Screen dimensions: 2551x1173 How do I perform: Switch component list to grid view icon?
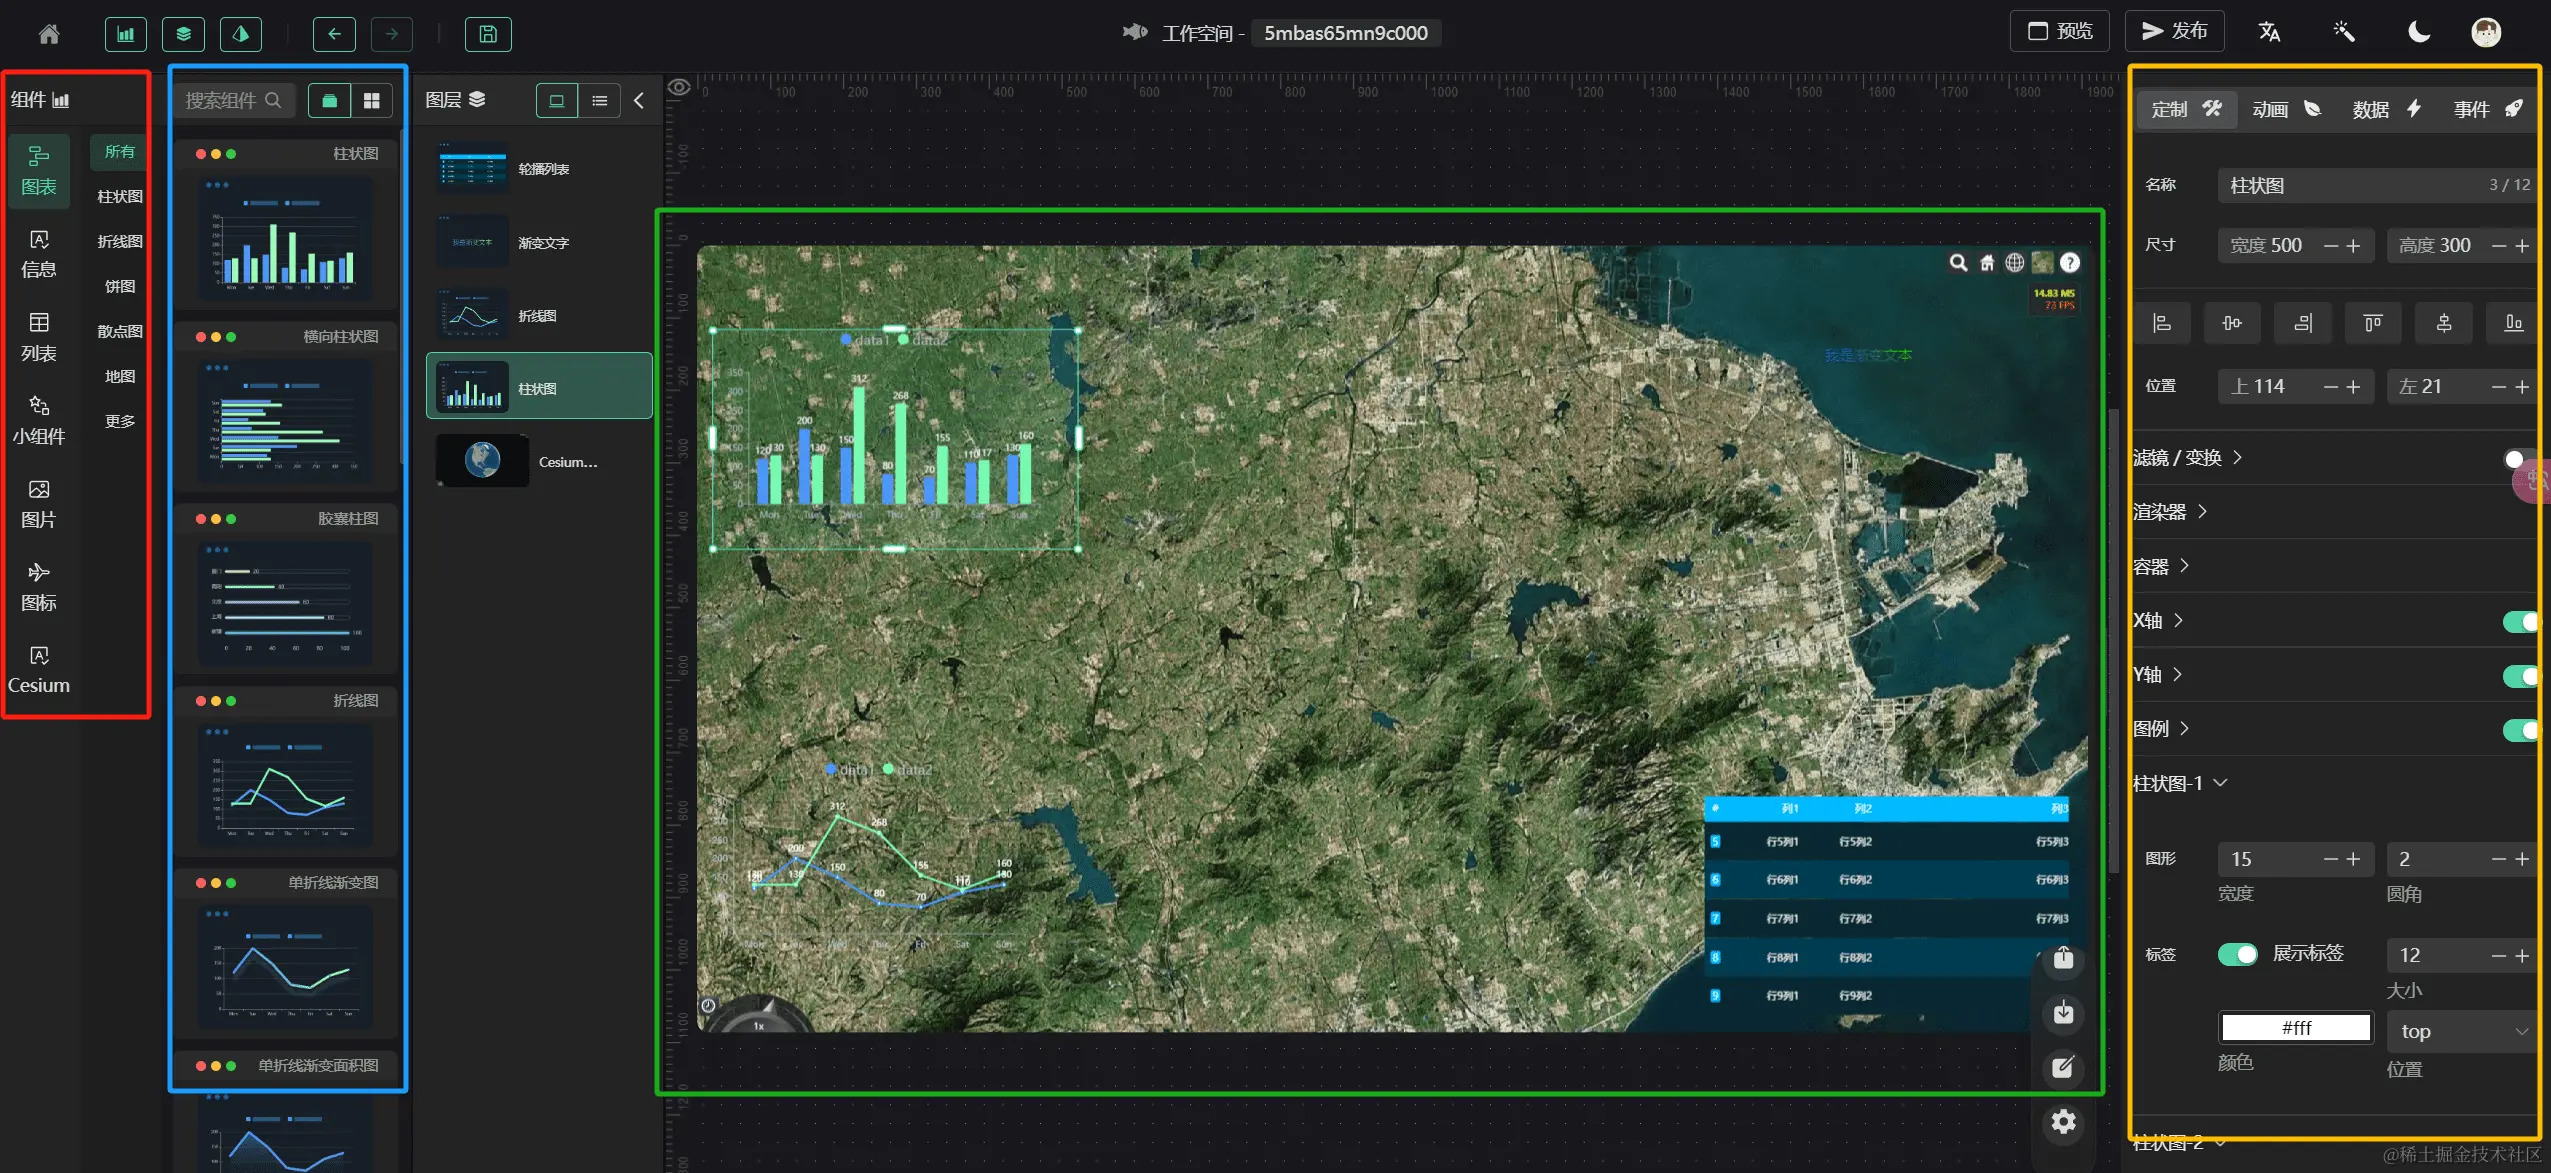click(x=371, y=100)
